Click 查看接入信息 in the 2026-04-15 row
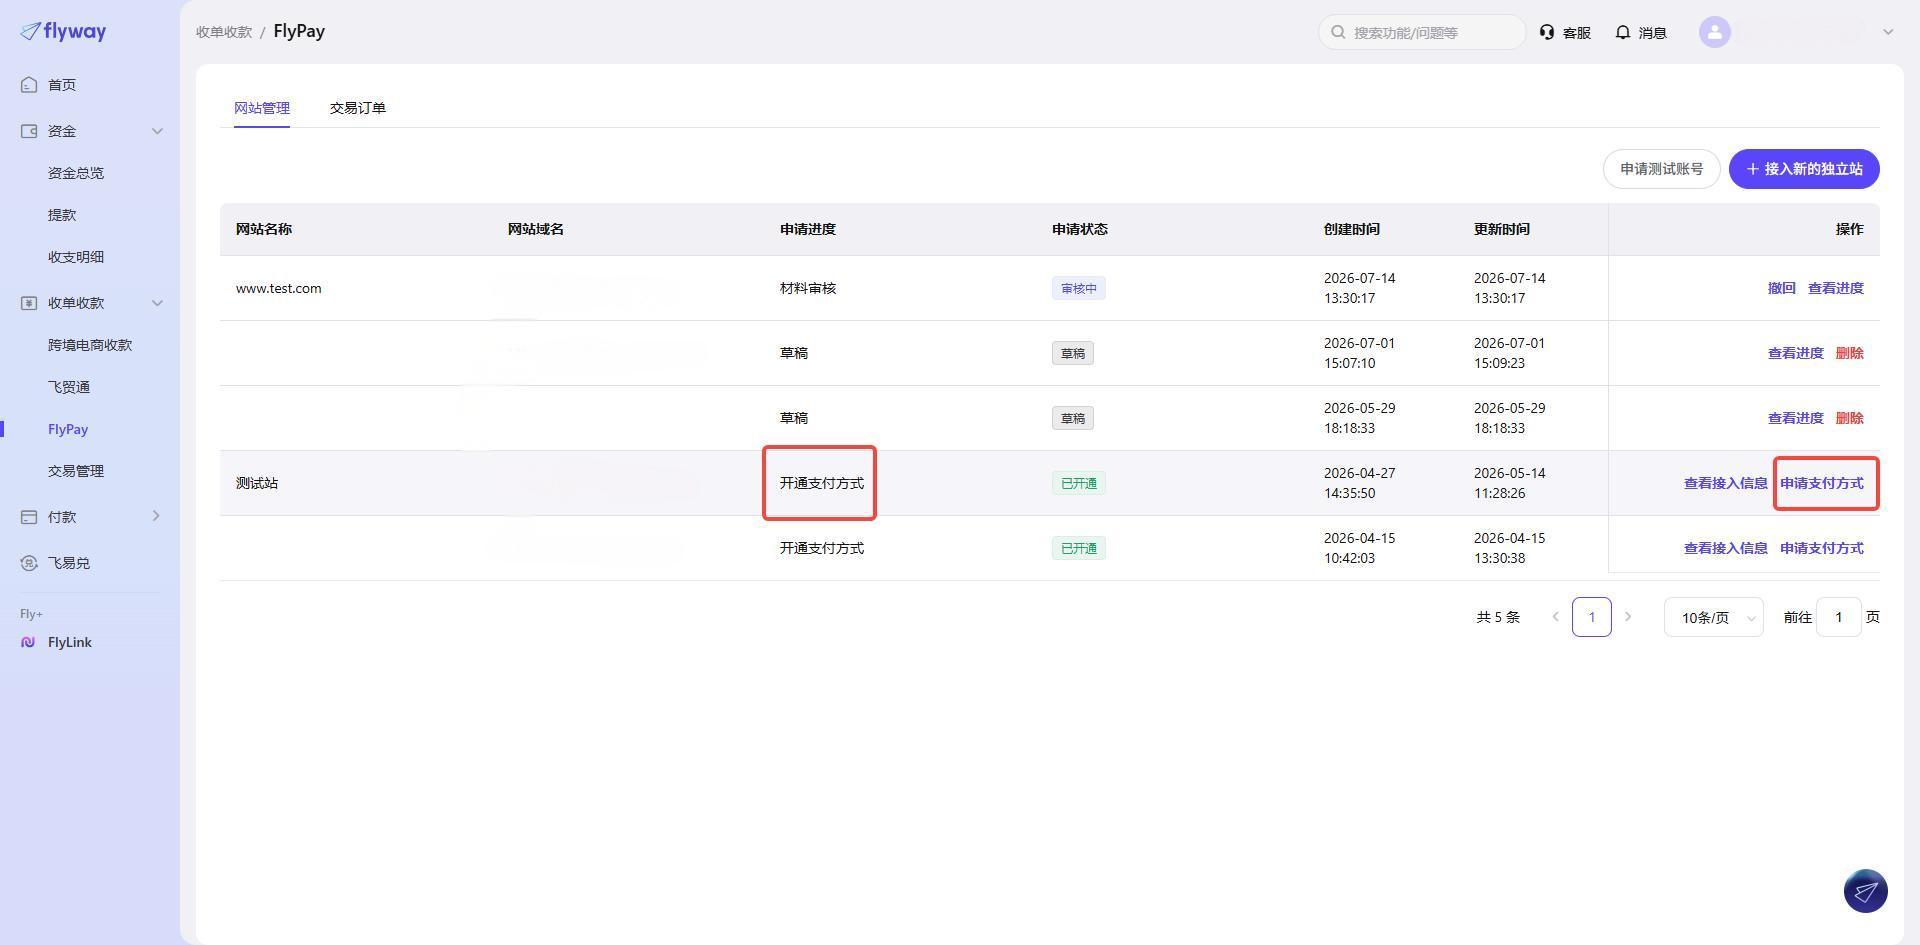 pos(1725,548)
